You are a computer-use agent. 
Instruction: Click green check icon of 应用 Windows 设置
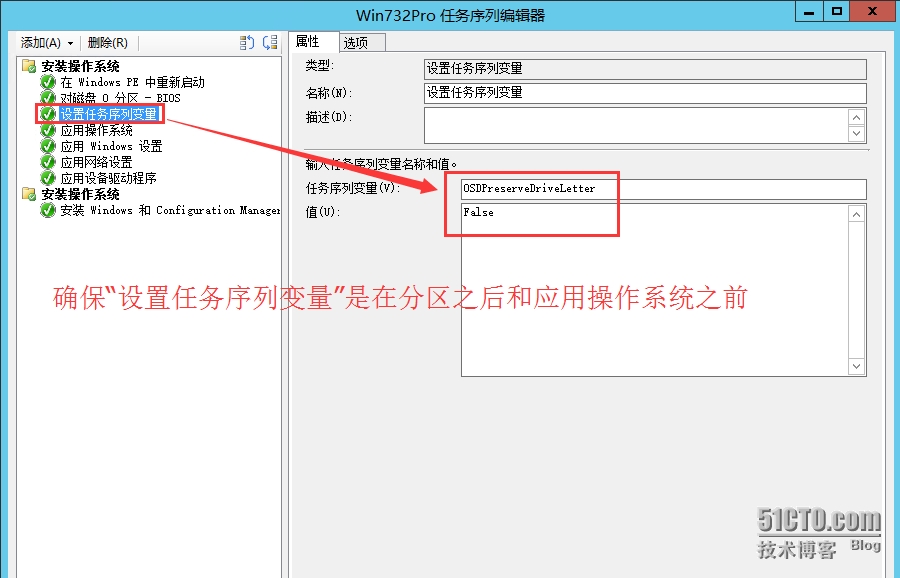pyautogui.click(x=48, y=146)
